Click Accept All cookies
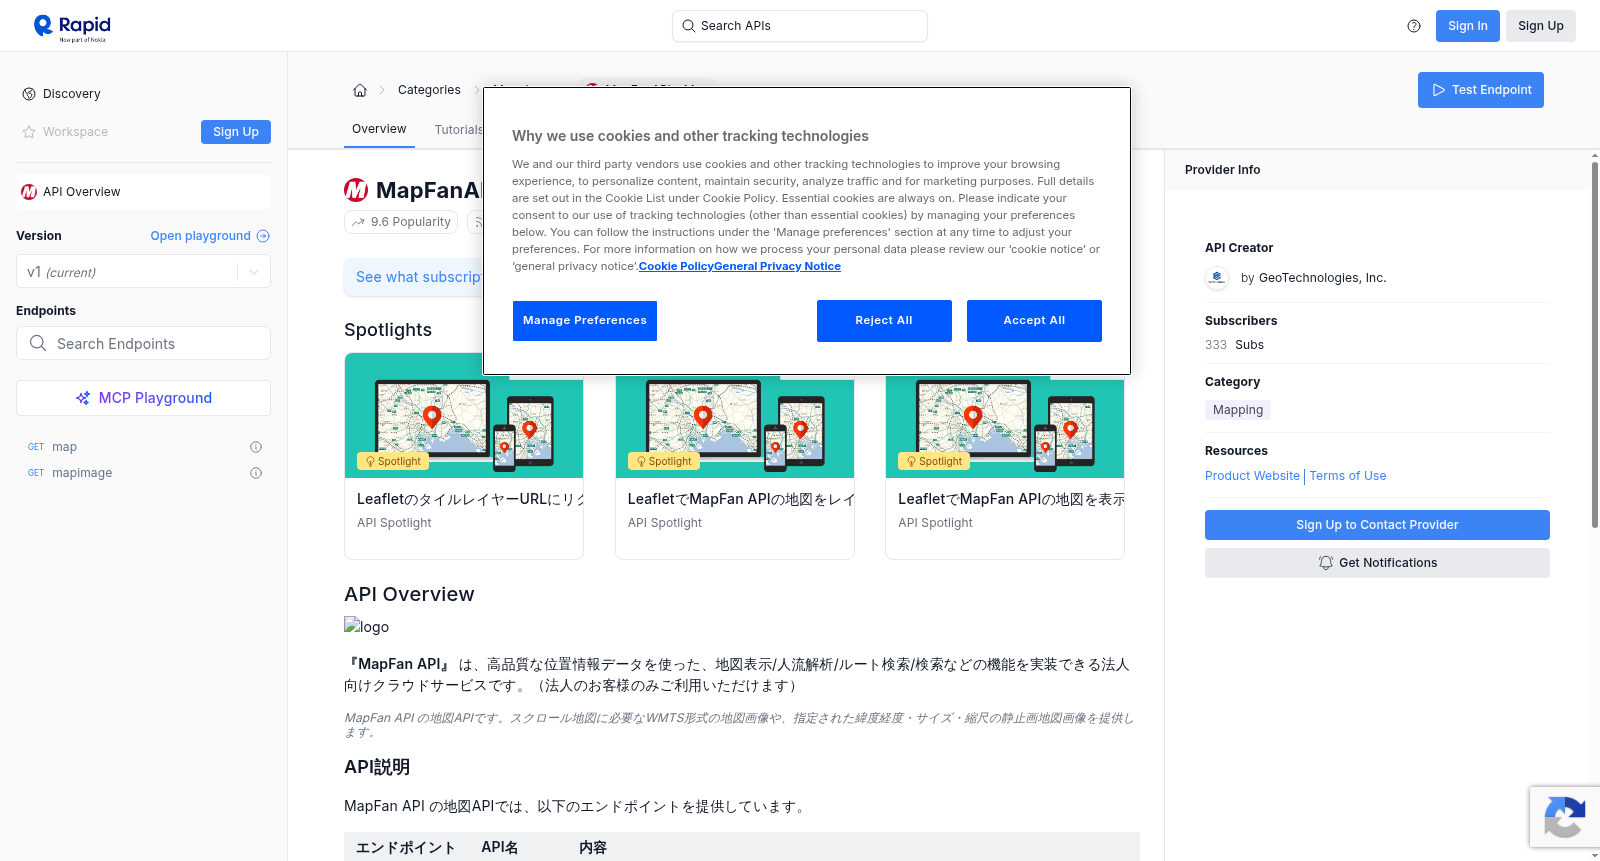1600x861 pixels. (1034, 321)
